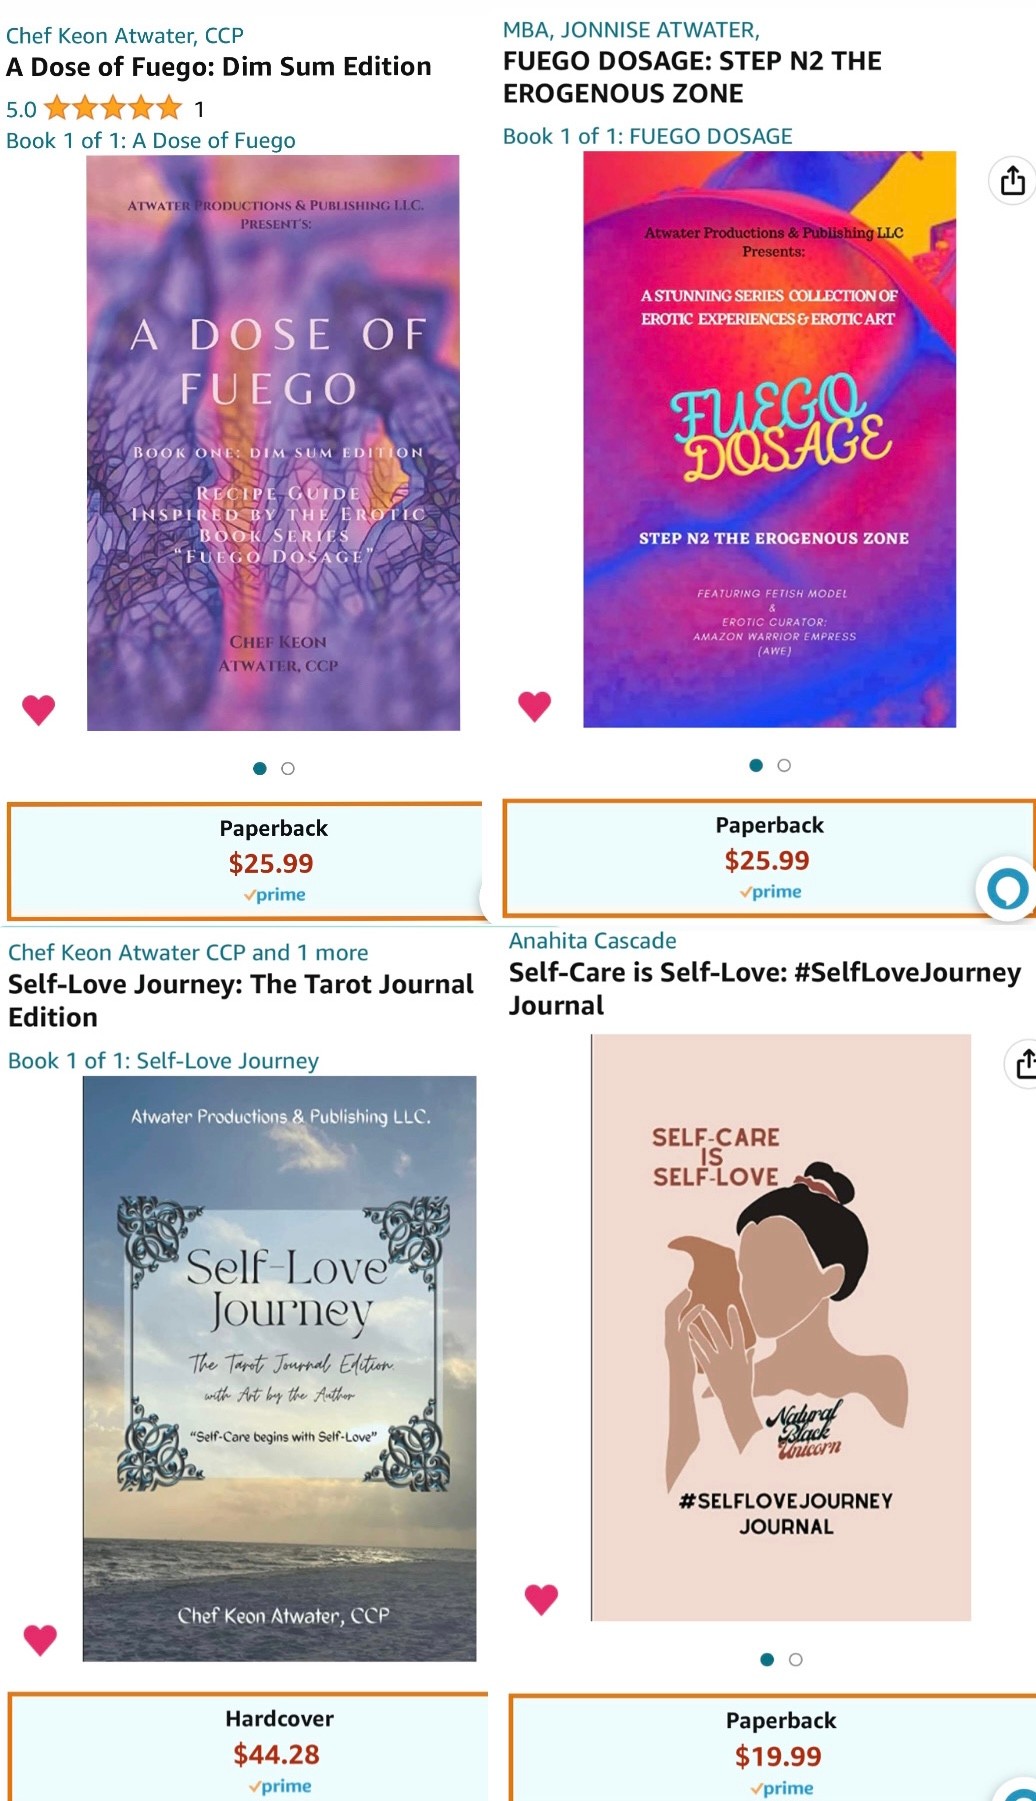This screenshot has height=1801, width=1036.
Task: Tap heart icon on Self-Care is Self-Love journal
Action: coord(541,1600)
